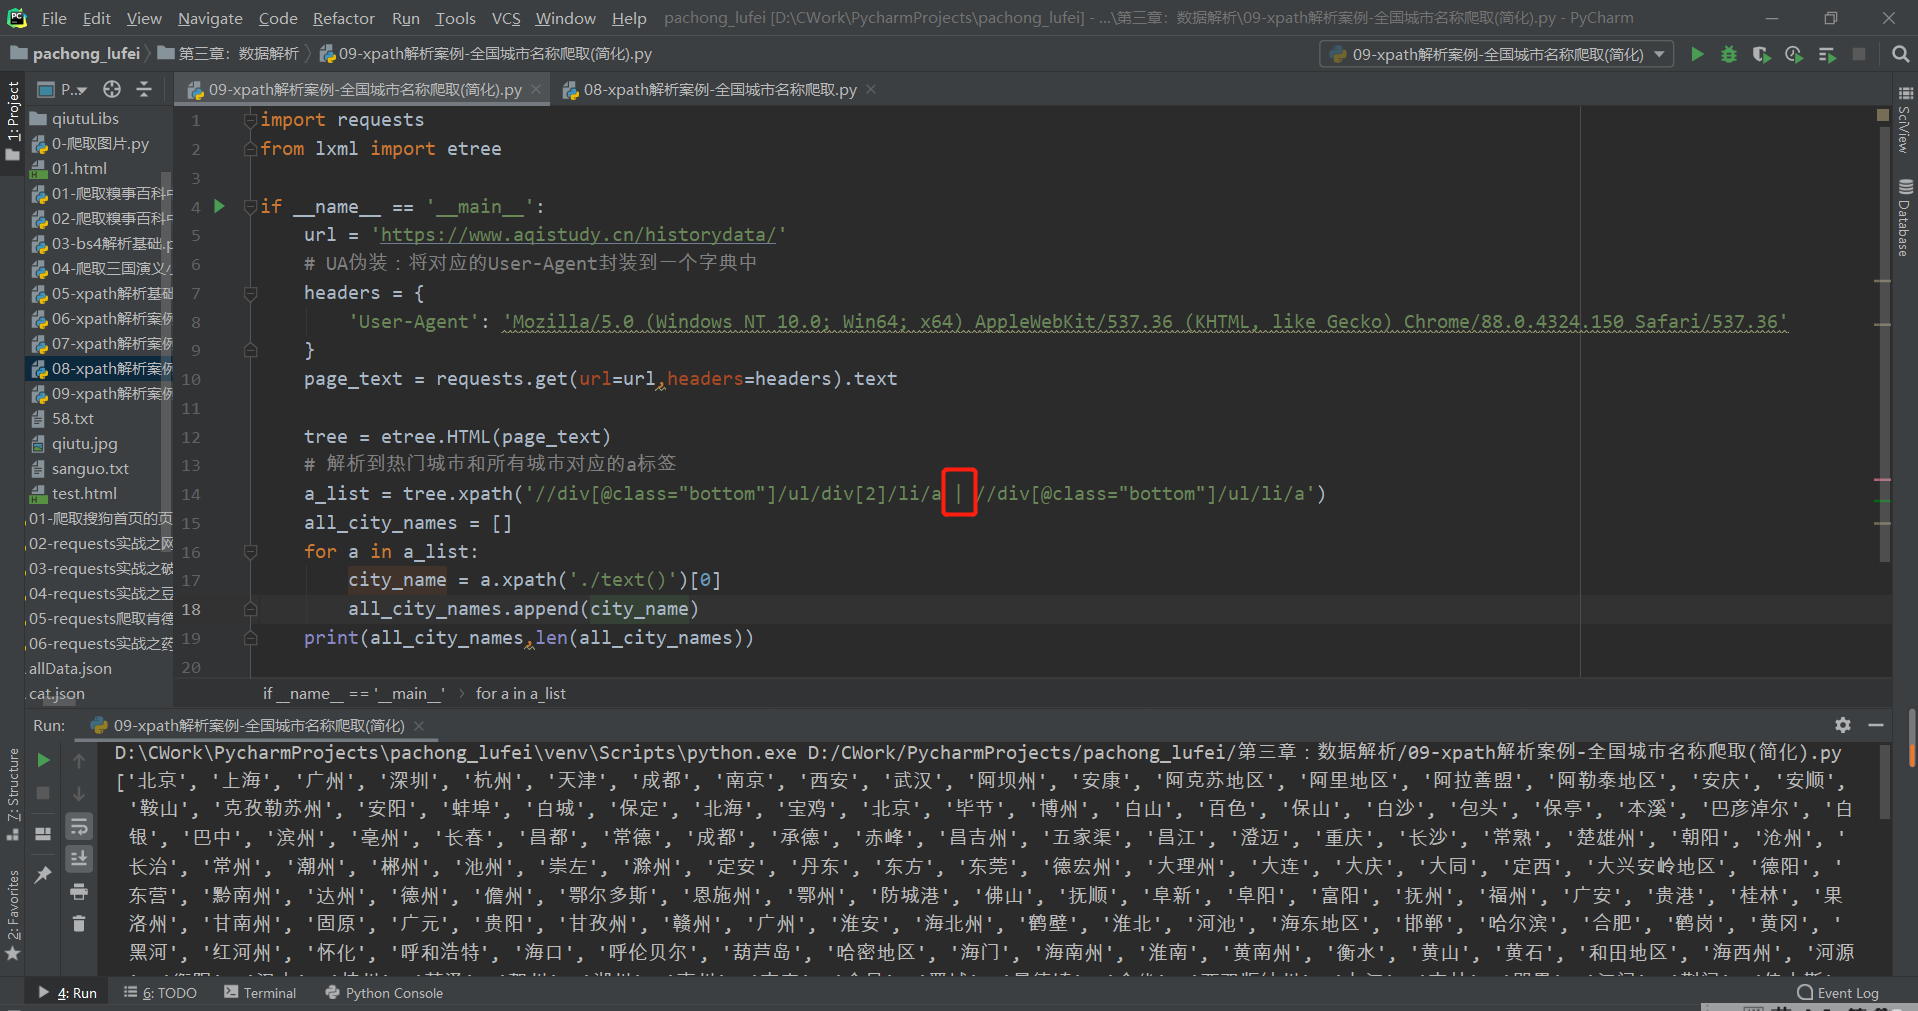
Task: Select qiutu.jpg in project tree
Action: pyautogui.click(x=84, y=443)
